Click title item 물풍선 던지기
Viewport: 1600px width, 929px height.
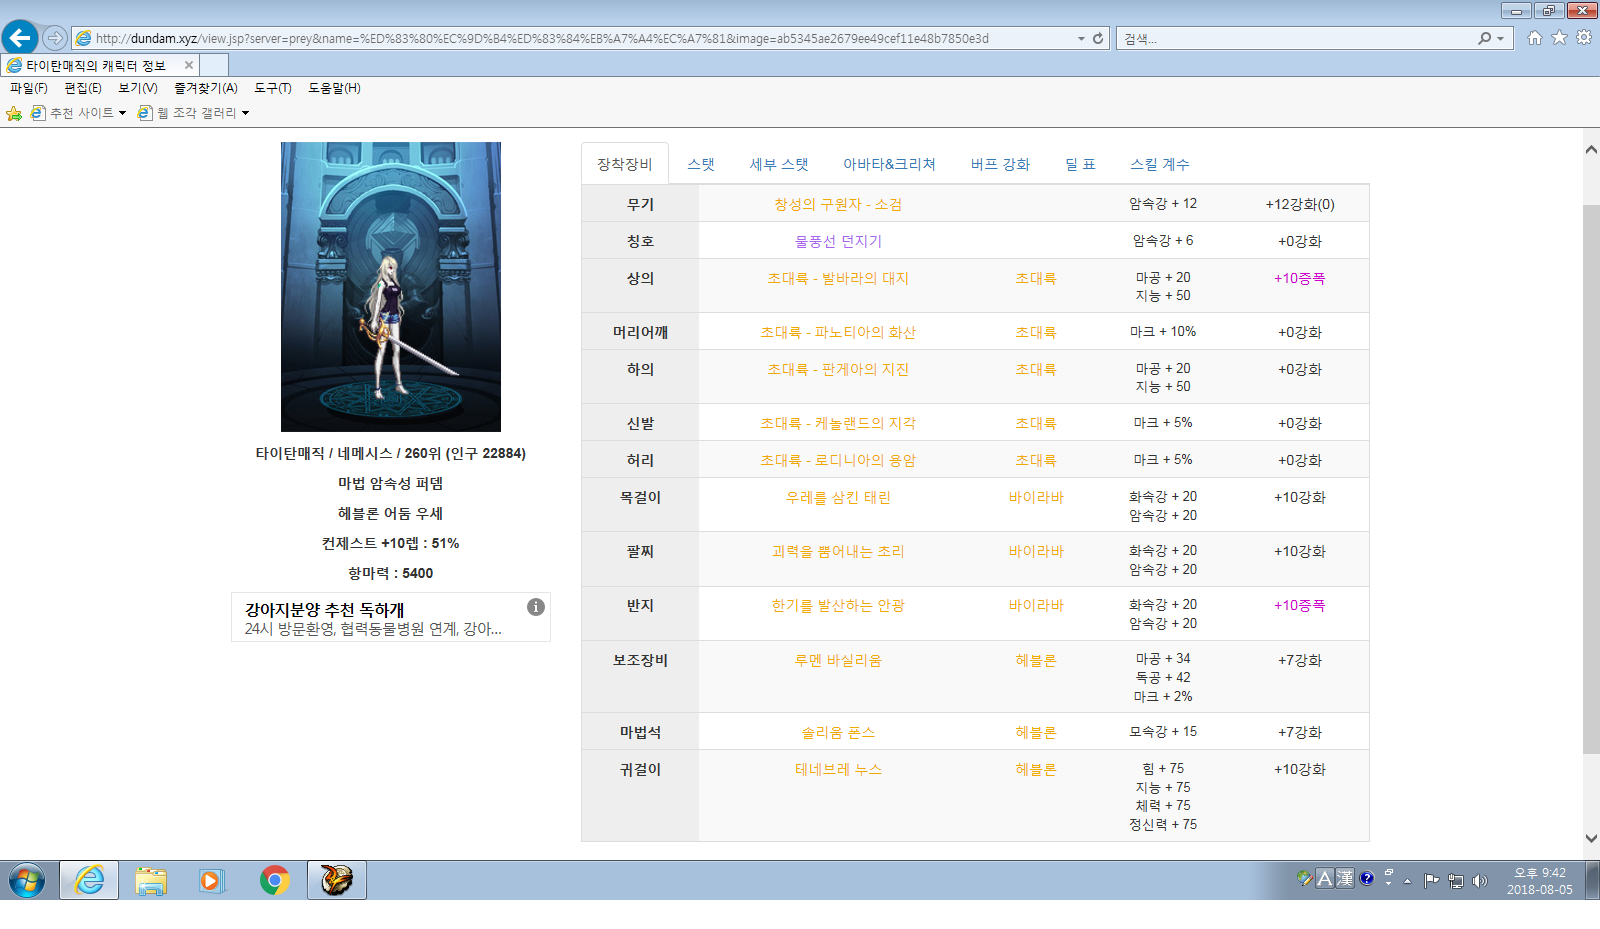click(x=838, y=241)
